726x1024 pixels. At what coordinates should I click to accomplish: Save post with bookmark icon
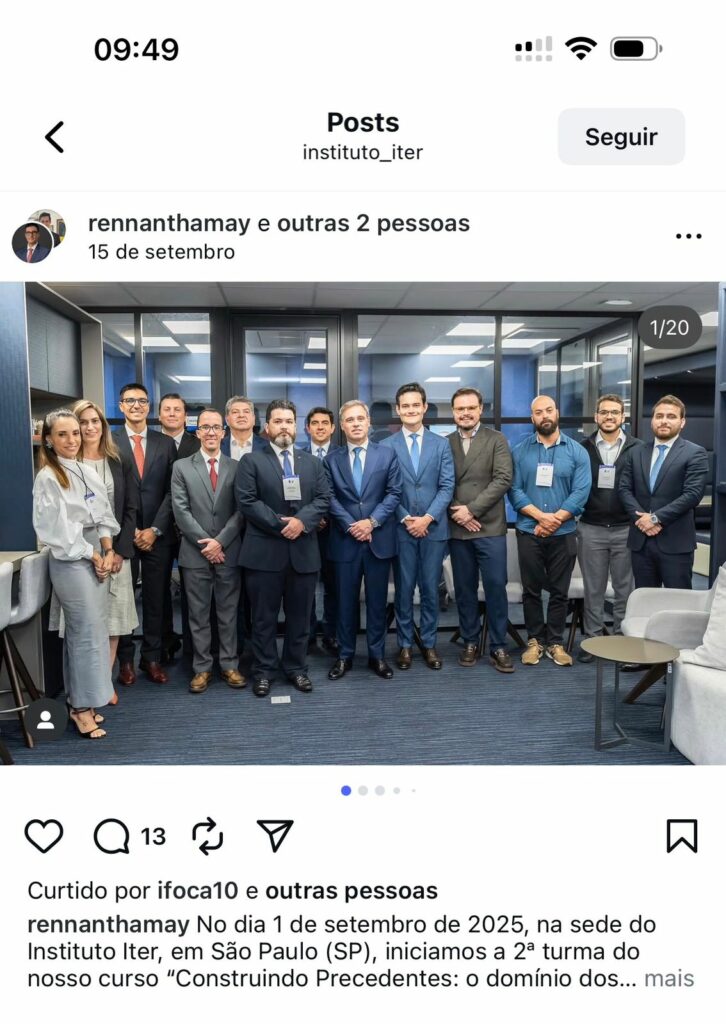pos(682,836)
